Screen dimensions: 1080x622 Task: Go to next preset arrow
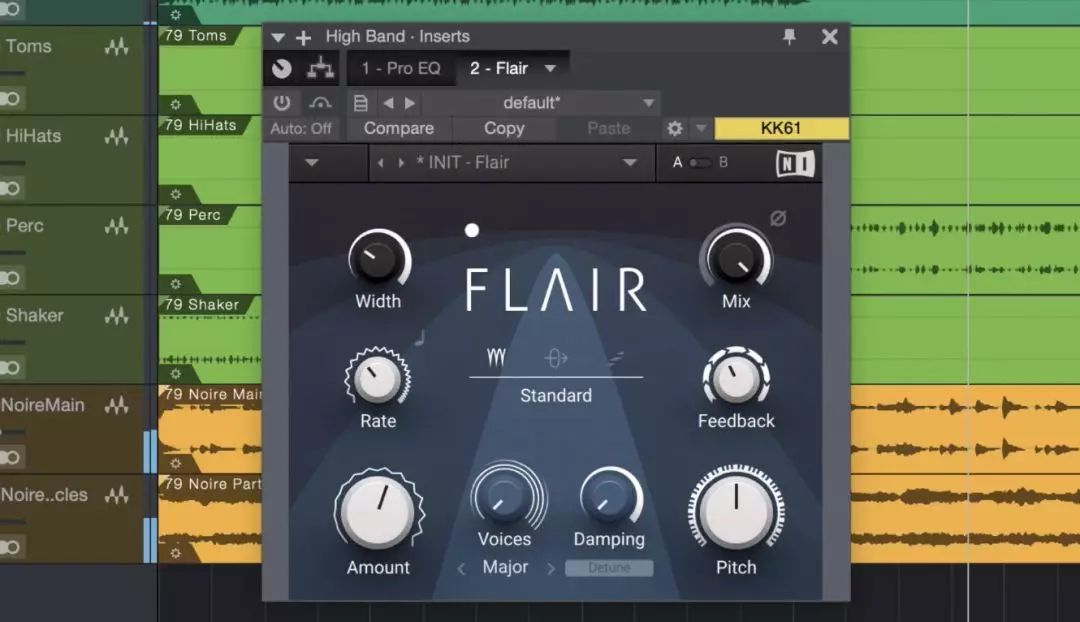410,103
